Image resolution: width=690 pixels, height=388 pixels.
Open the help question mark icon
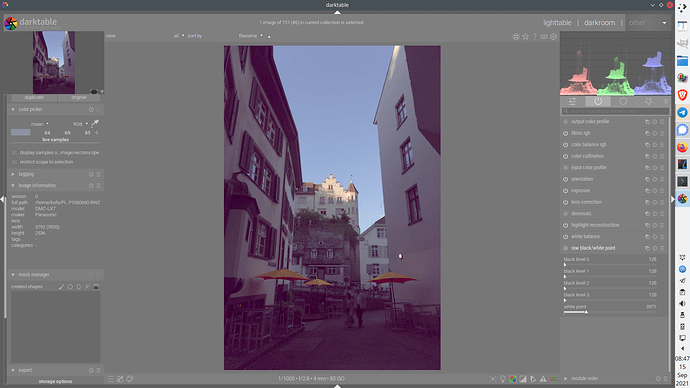click(535, 37)
